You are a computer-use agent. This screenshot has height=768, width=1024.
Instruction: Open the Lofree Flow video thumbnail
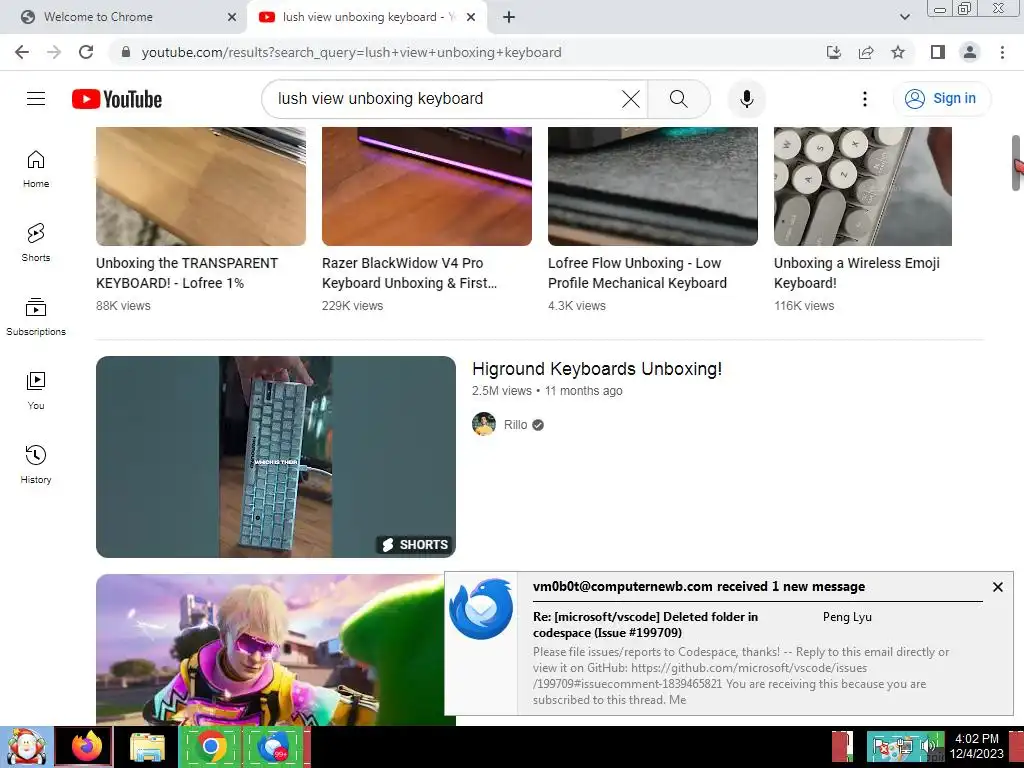coord(652,186)
